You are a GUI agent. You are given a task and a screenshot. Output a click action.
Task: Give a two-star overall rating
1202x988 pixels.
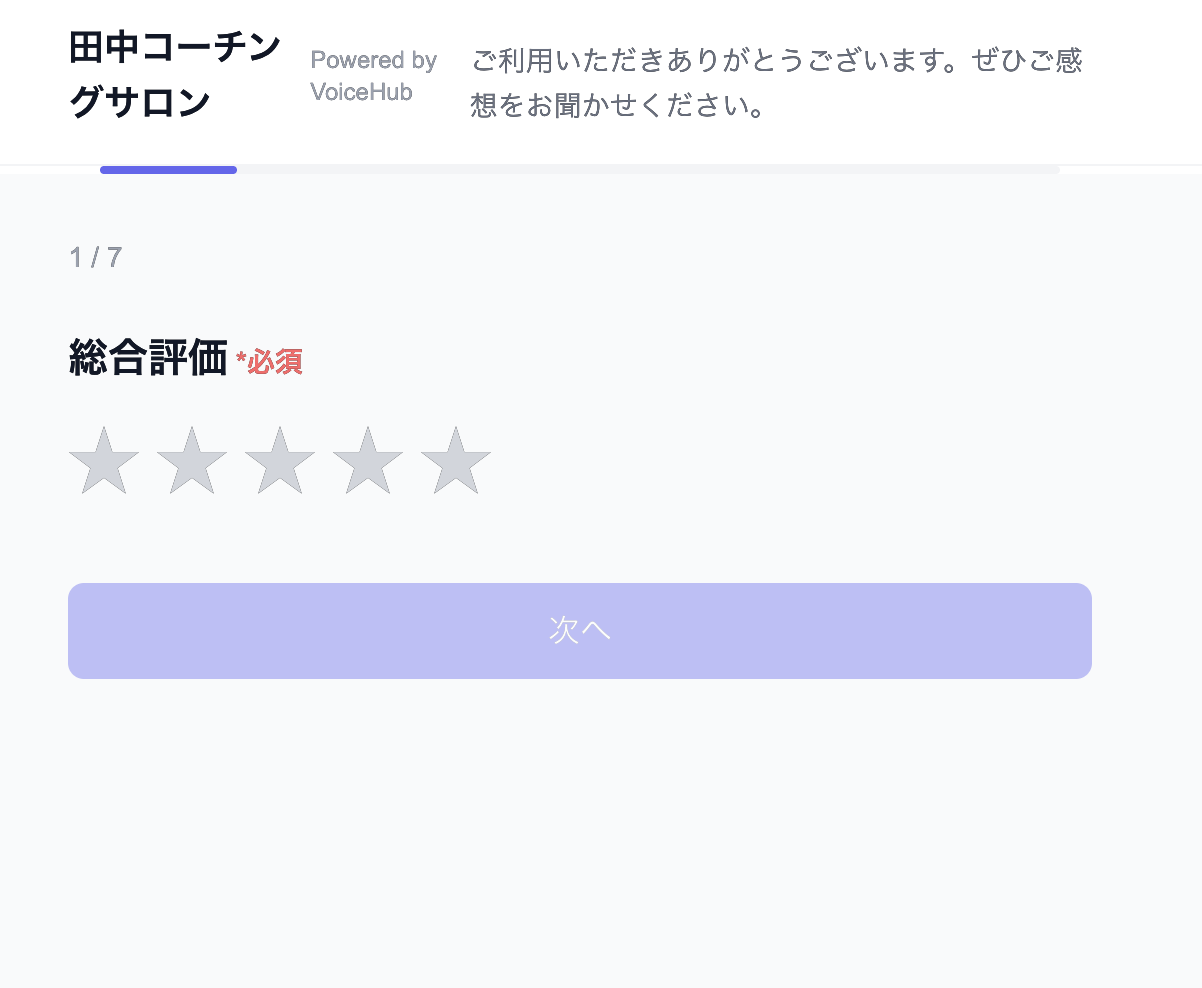(x=192, y=462)
